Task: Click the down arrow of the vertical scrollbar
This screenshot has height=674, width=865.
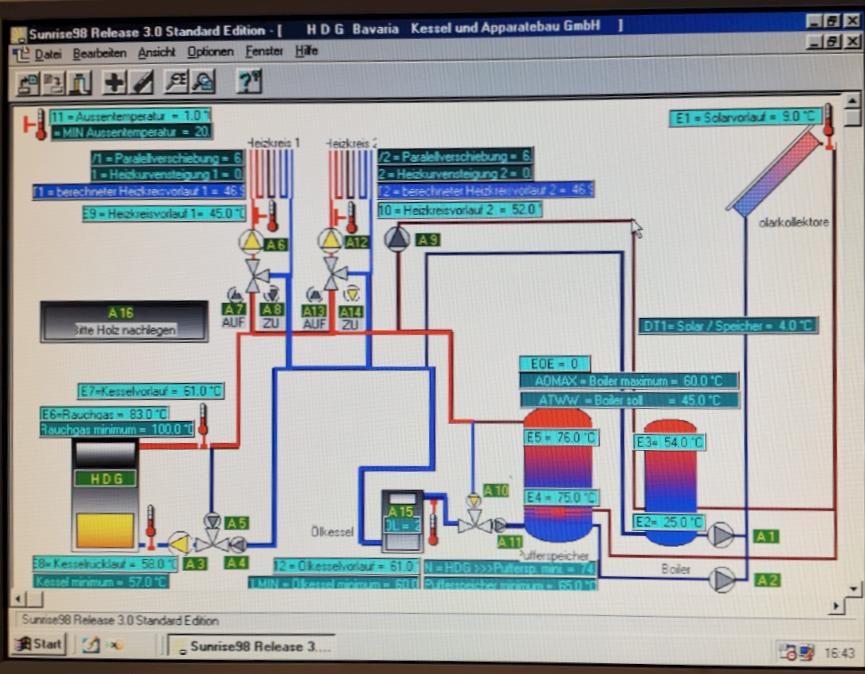Action: click(854, 589)
